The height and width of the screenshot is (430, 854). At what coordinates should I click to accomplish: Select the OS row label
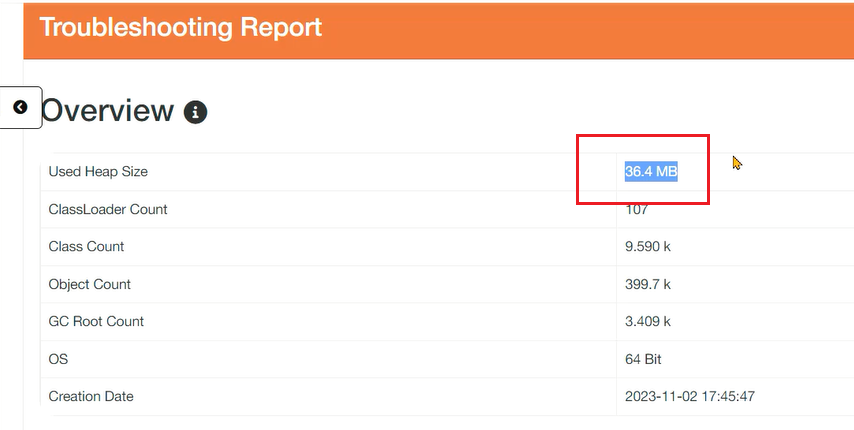tap(58, 359)
